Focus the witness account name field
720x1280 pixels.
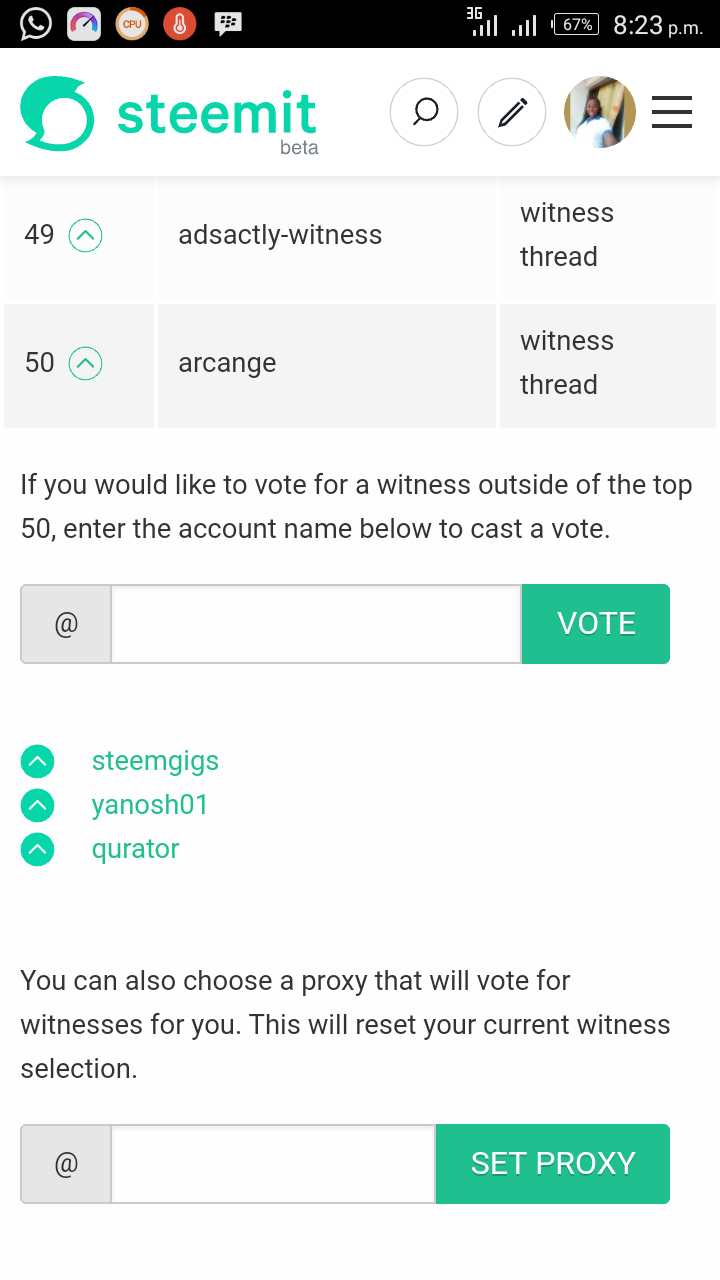click(316, 624)
